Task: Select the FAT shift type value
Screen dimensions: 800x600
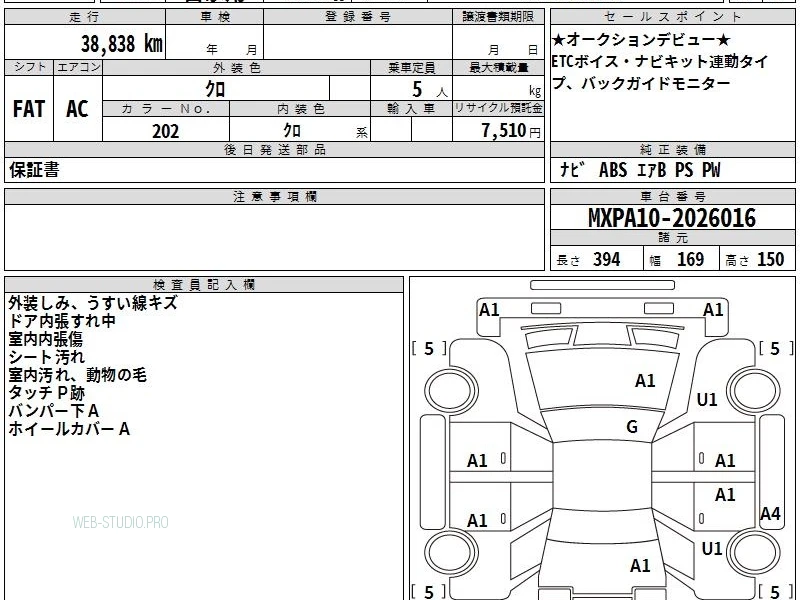Action: point(29,109)
